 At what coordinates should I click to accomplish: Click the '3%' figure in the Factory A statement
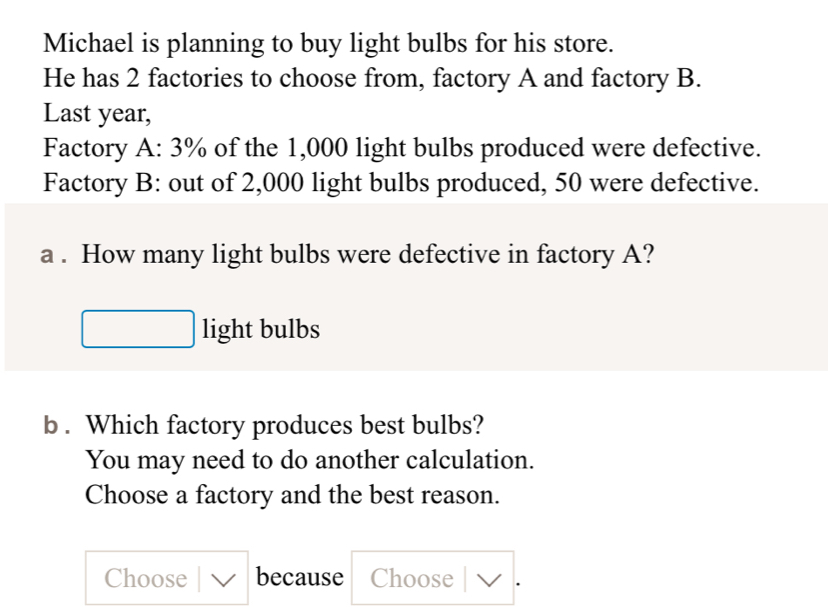pos(189,148)
